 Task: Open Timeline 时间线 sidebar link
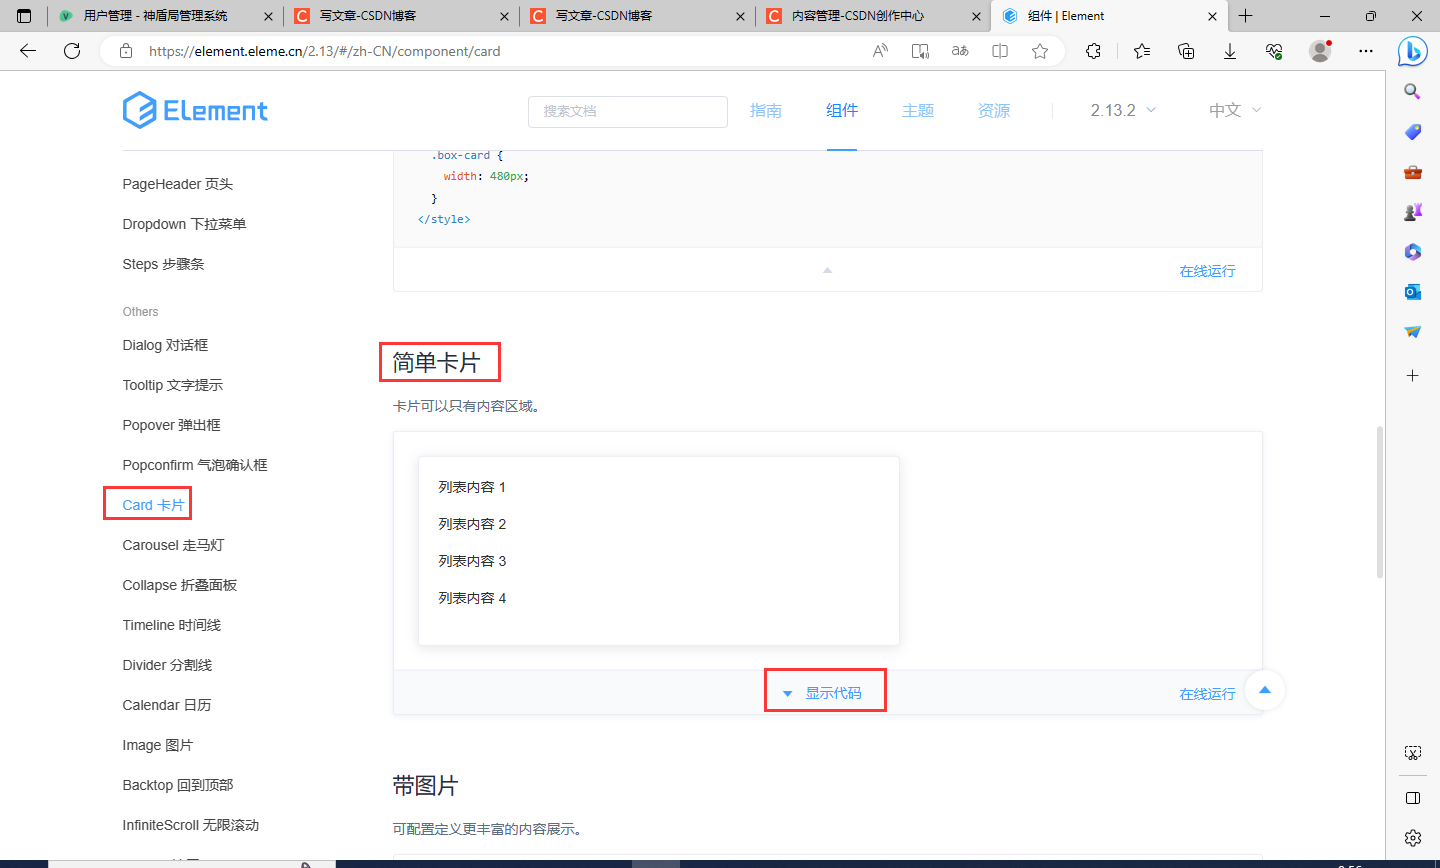pyautogui.click(x=171, y=625)
